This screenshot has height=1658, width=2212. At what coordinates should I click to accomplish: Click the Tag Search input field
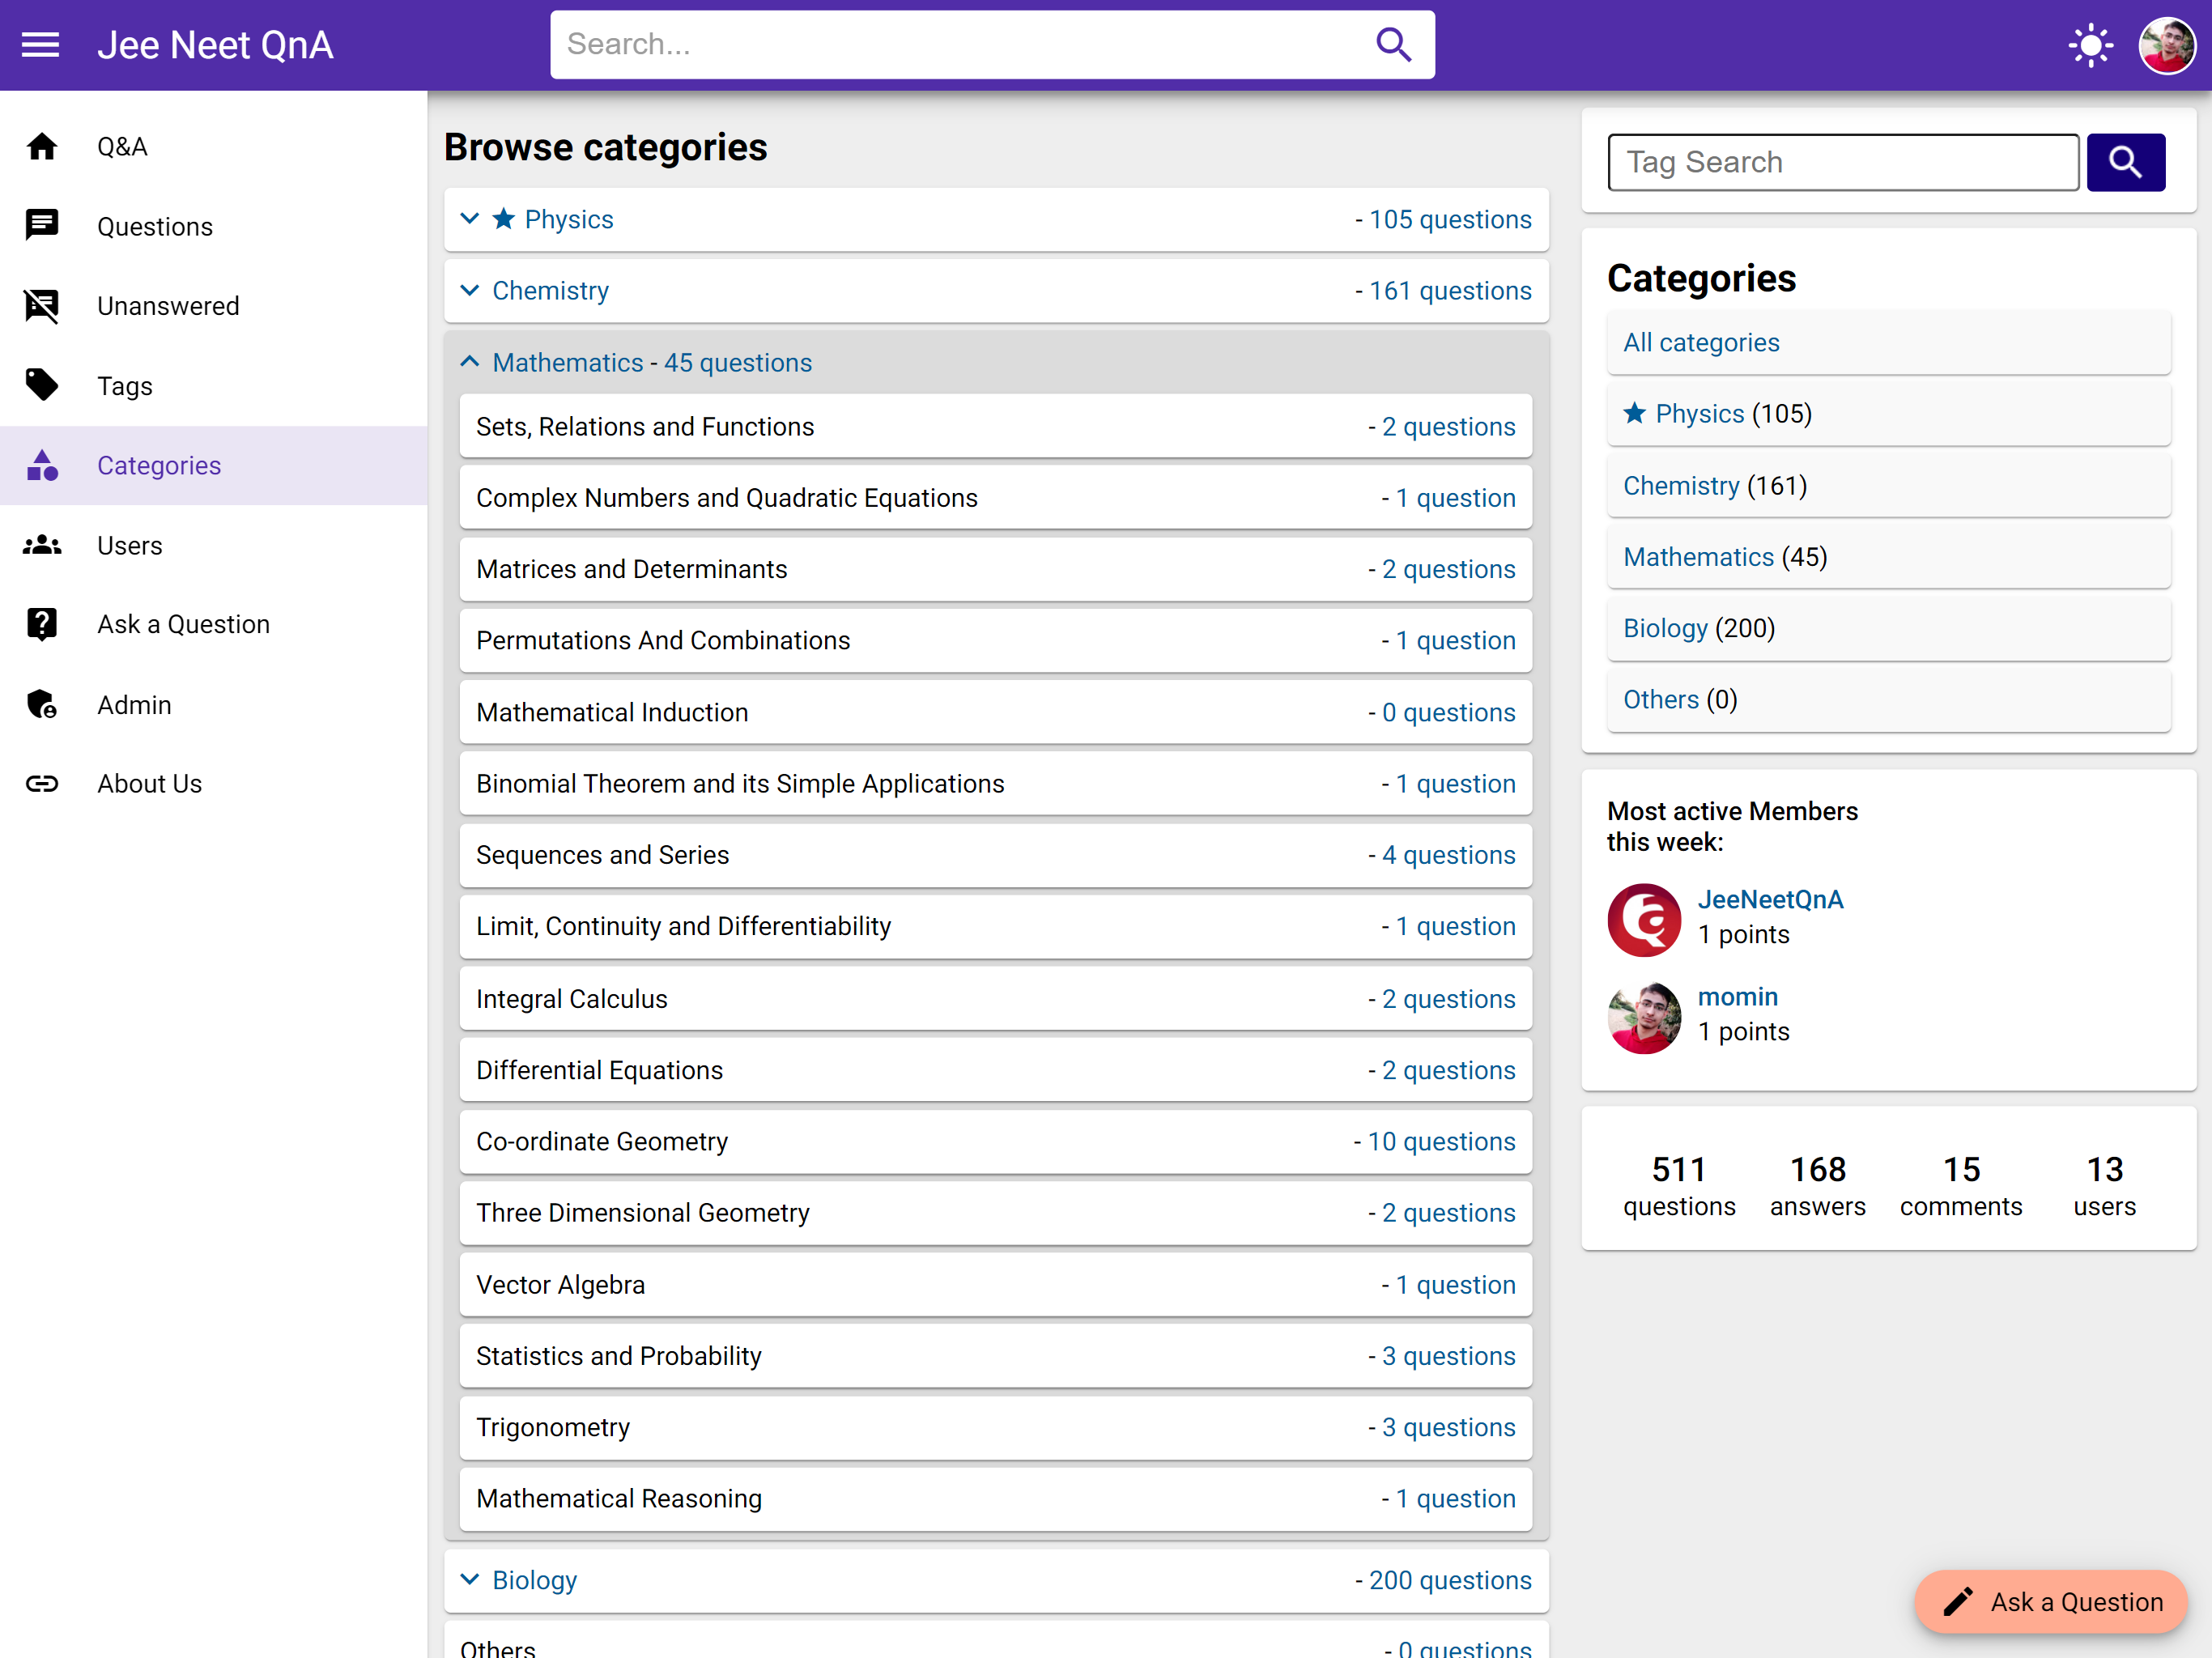coord(1842,162)
